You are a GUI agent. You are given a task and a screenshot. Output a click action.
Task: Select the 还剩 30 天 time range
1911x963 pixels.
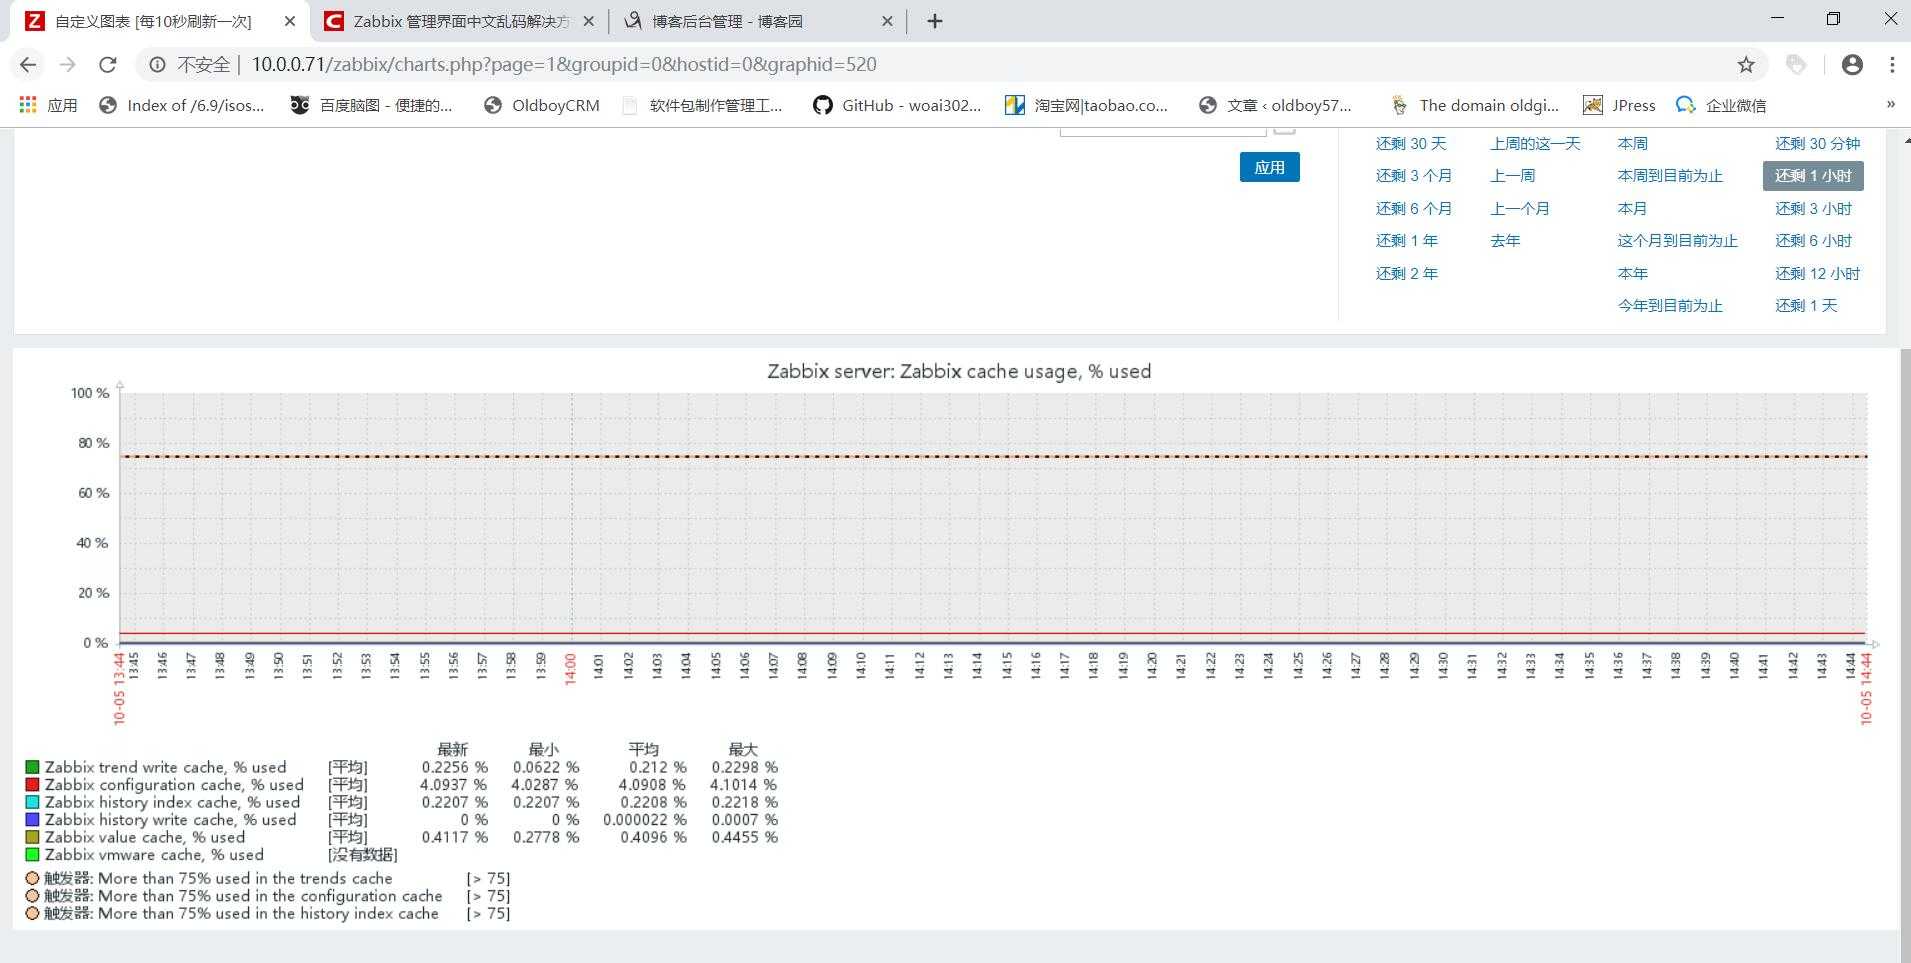click(x=1410, y=144)
